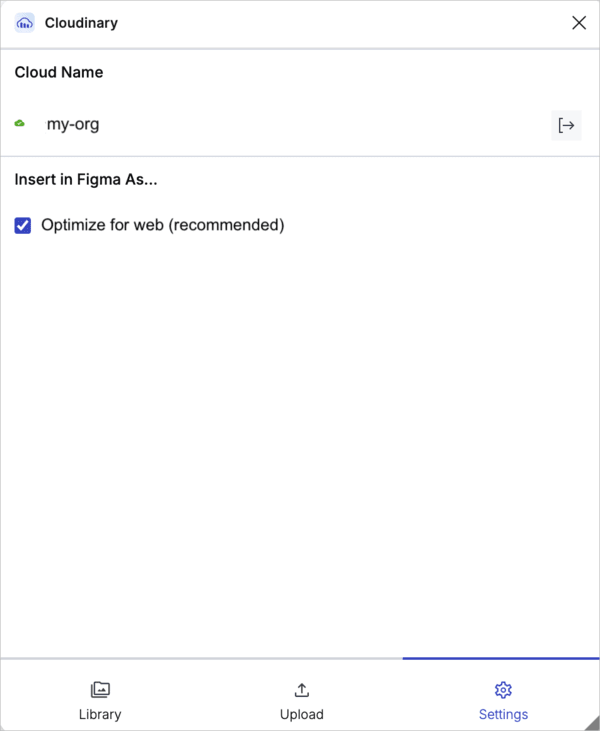
Task: Click the corner resize handle triangle
Action: 593,724
